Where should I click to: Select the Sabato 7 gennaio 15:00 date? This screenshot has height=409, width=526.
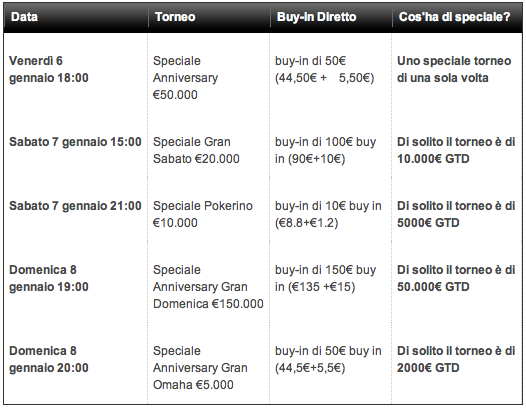pos(75,142)
